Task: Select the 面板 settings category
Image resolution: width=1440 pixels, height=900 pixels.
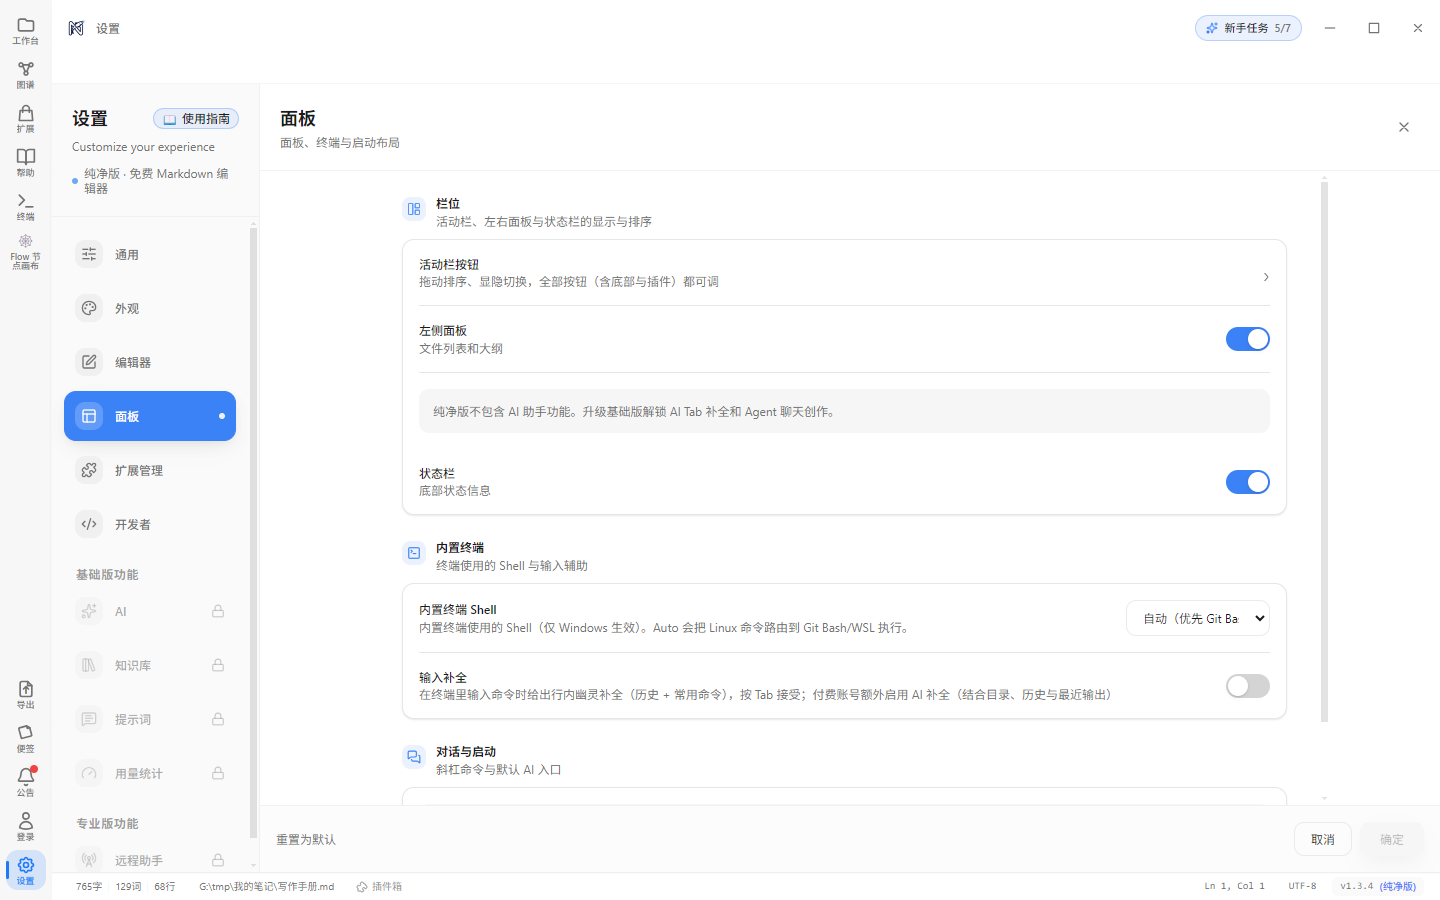Action: pos(150,416)
